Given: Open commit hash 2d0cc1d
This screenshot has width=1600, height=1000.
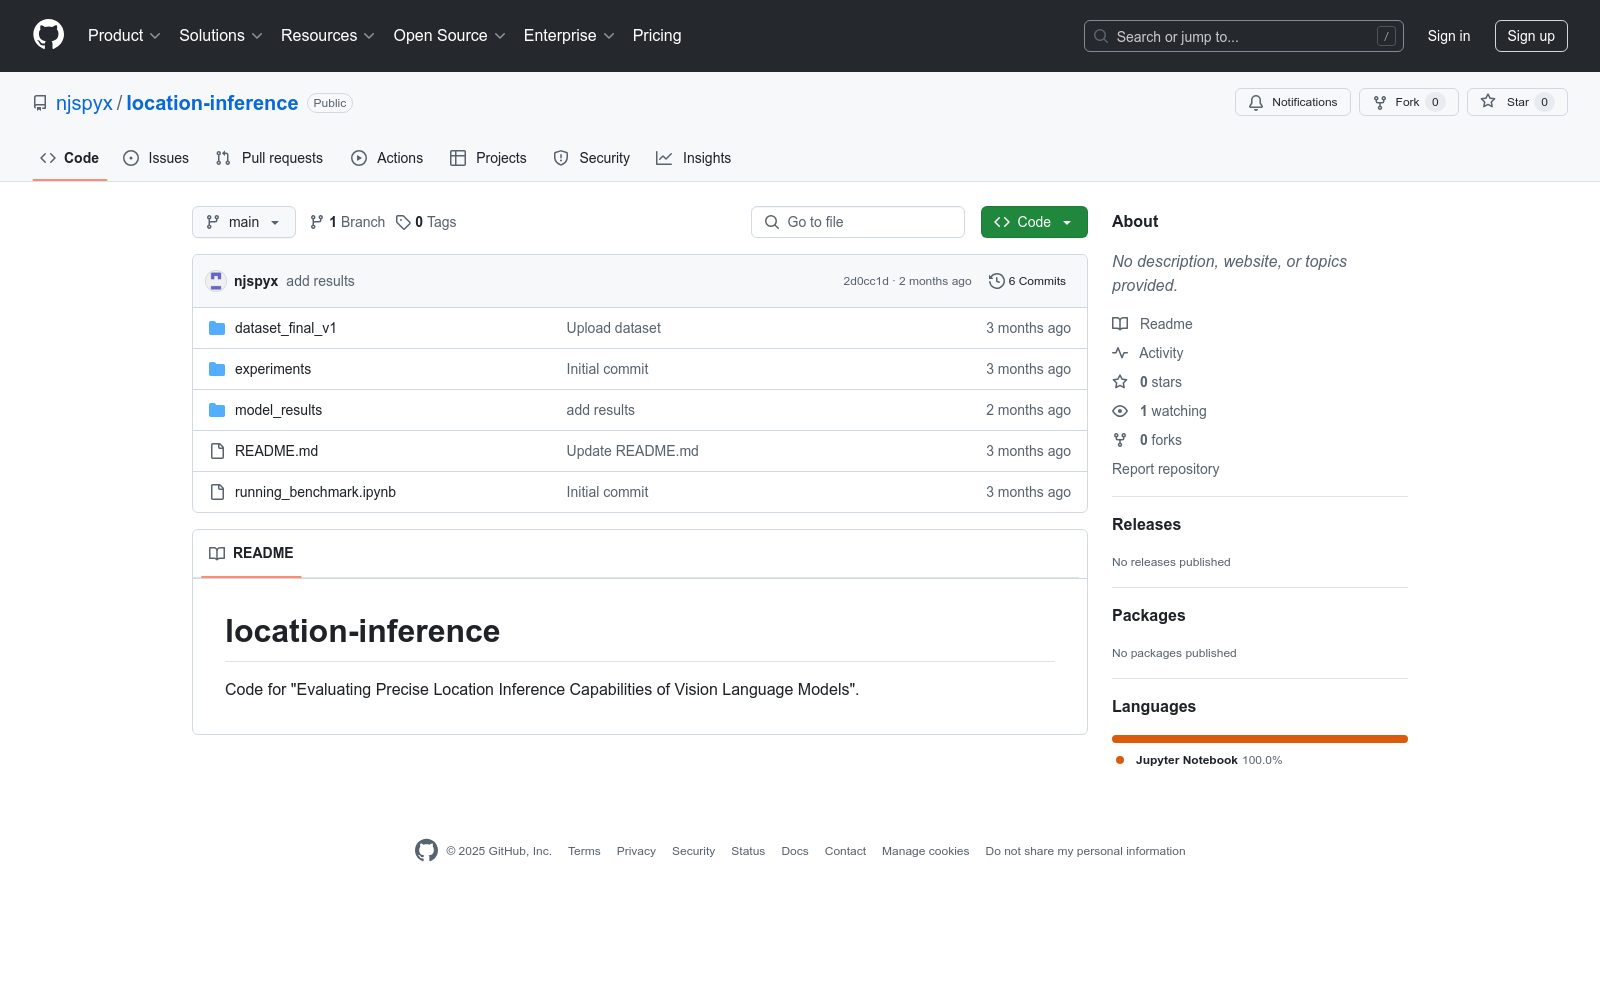Looking at the screenshot, I should (866, 281).
